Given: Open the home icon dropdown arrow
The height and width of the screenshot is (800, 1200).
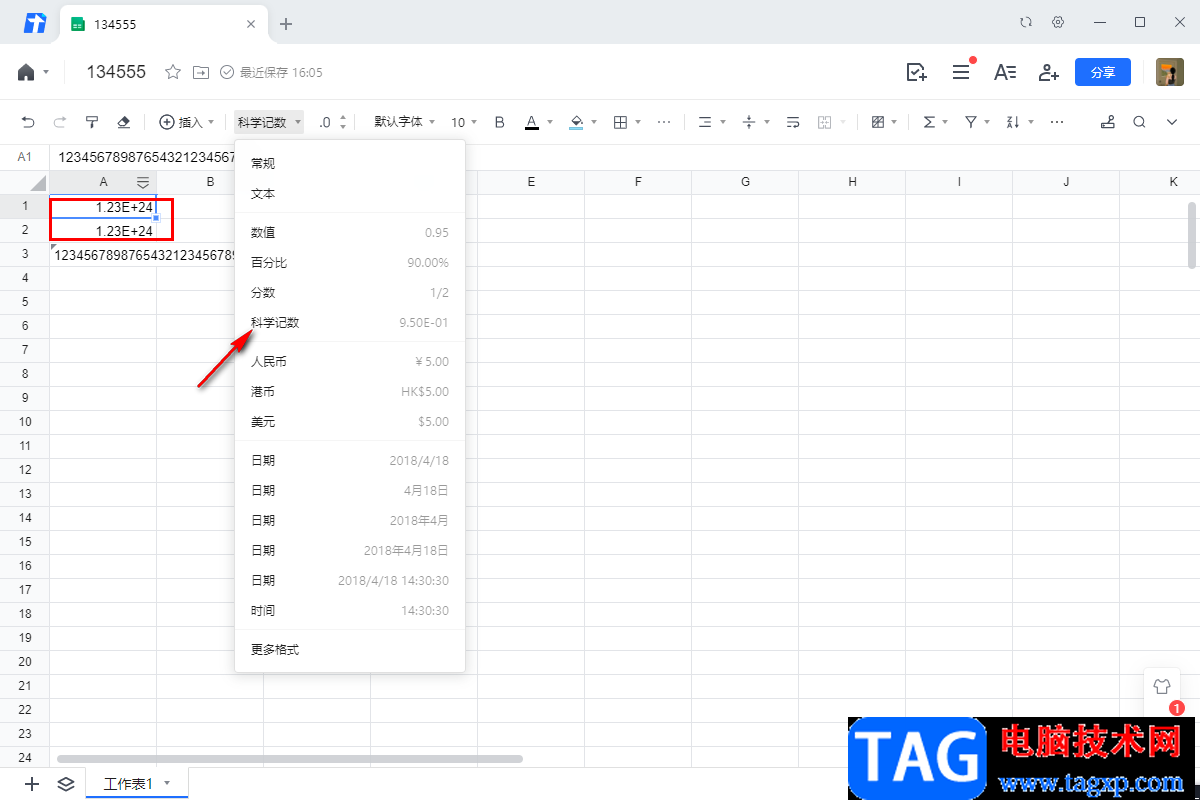Looking at the screenshot, I should pos(46,72).
